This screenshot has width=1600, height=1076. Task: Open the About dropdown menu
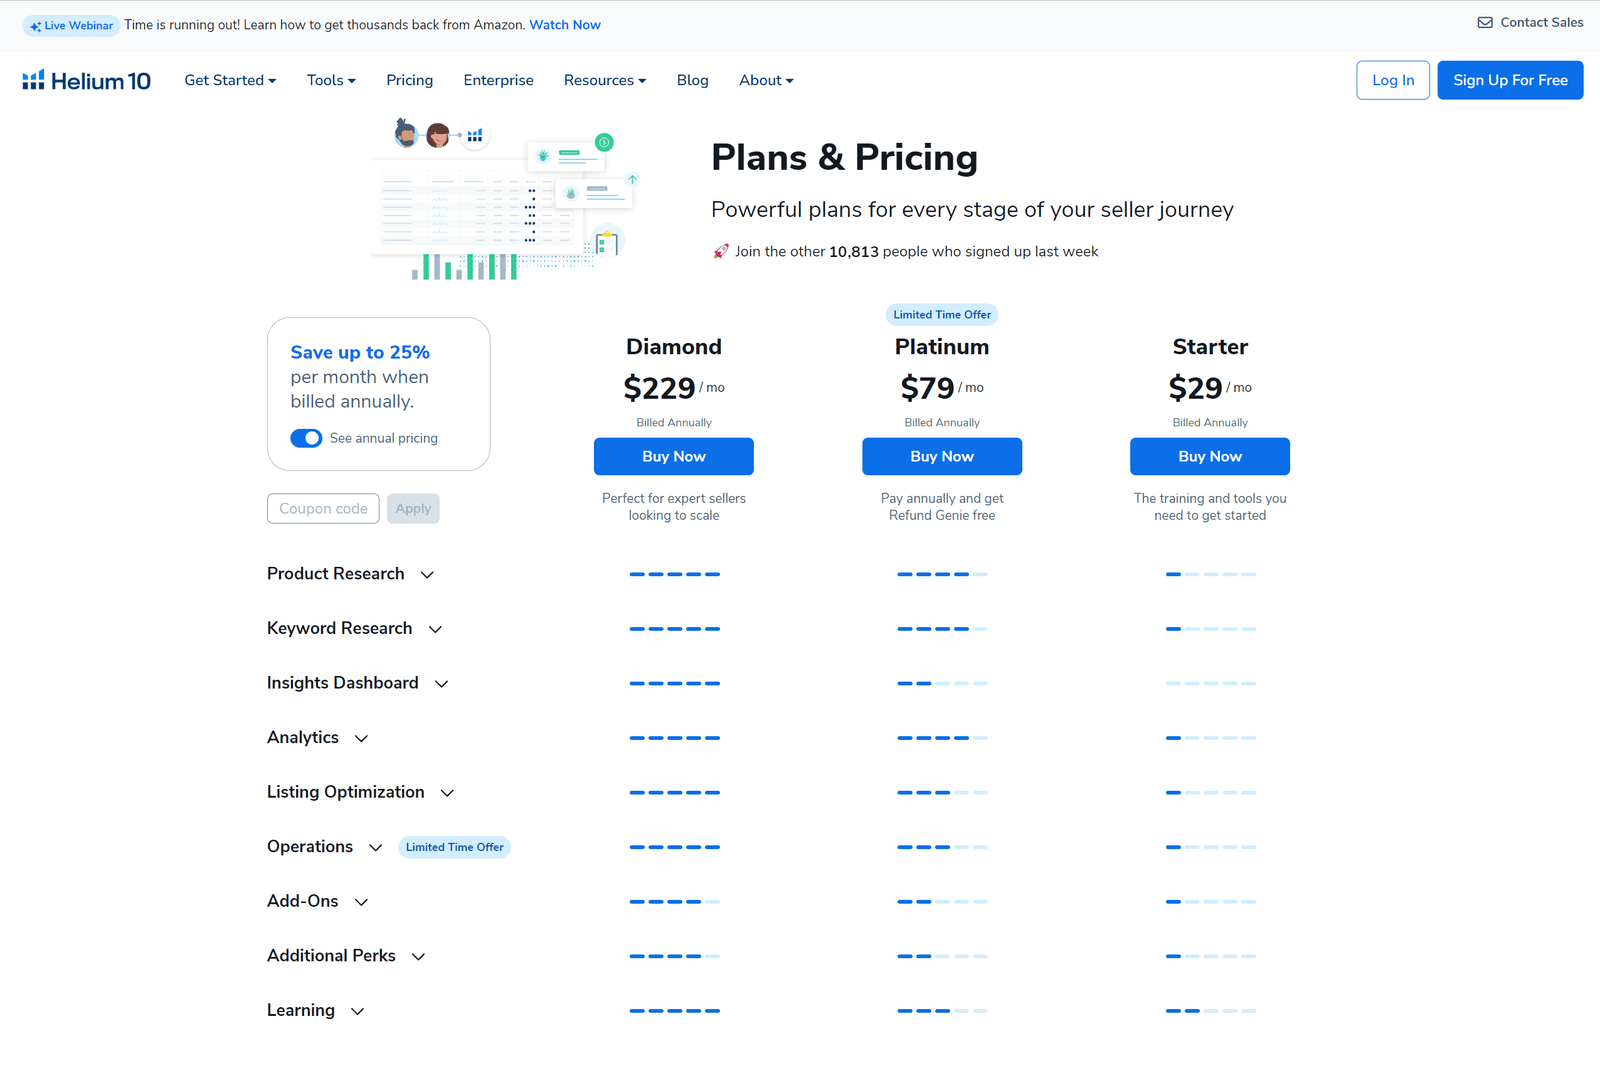pos(766,80)
